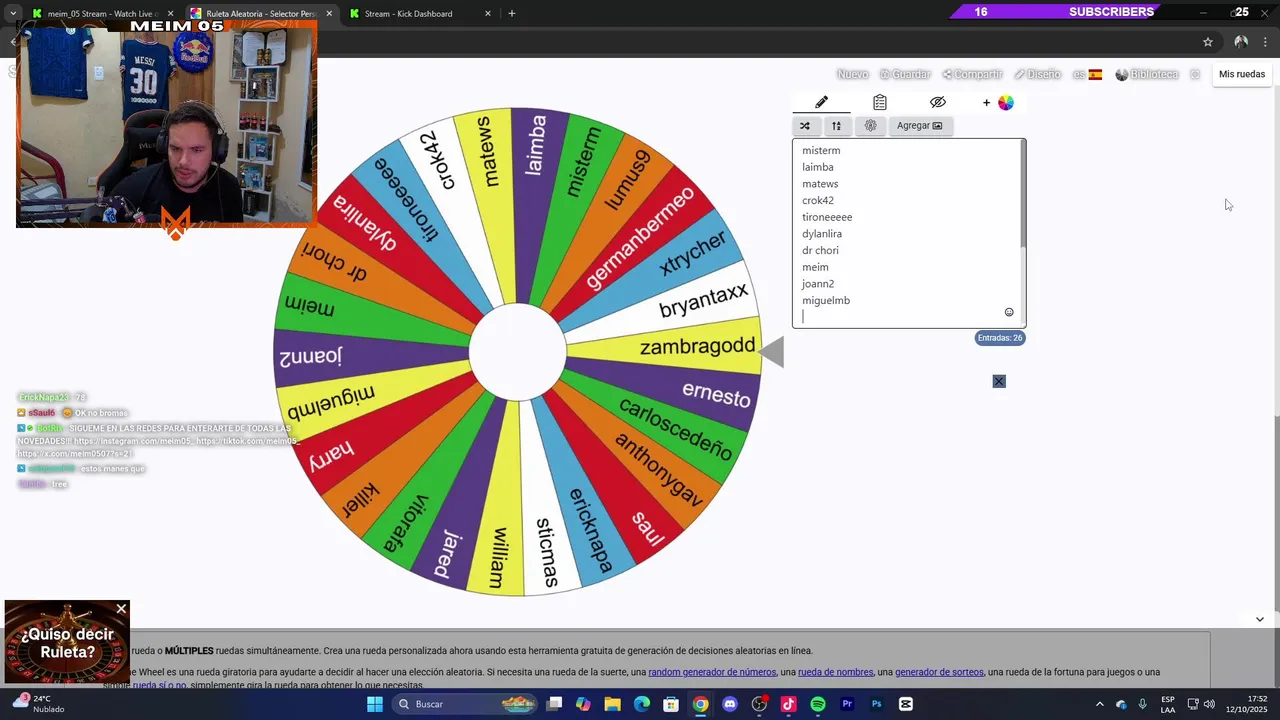Open Spotify from the taskbar
This screenshot has height=720, width=1280.
pos(818,704)
